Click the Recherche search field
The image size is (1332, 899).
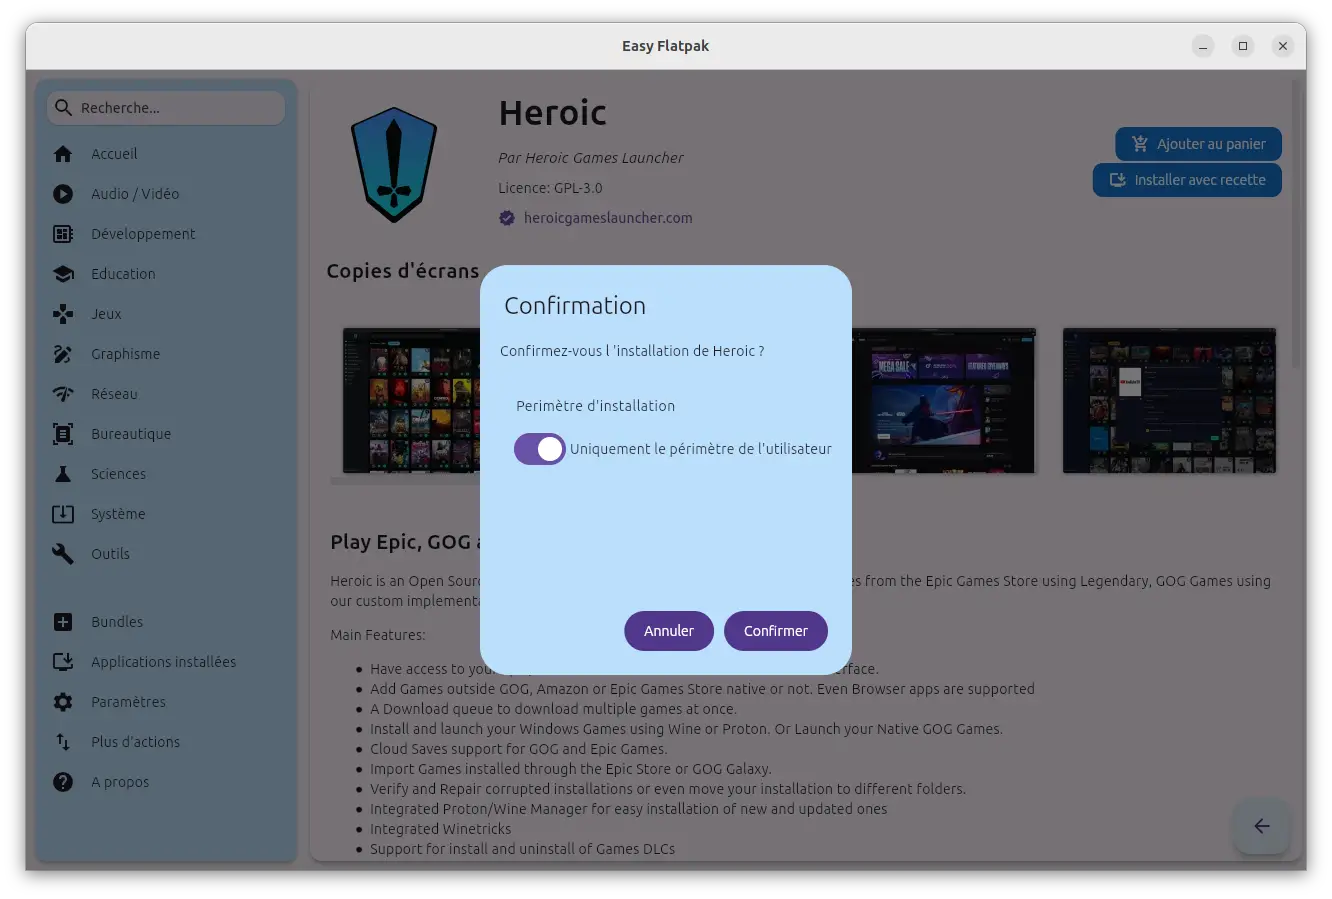(x=166, y=108)
